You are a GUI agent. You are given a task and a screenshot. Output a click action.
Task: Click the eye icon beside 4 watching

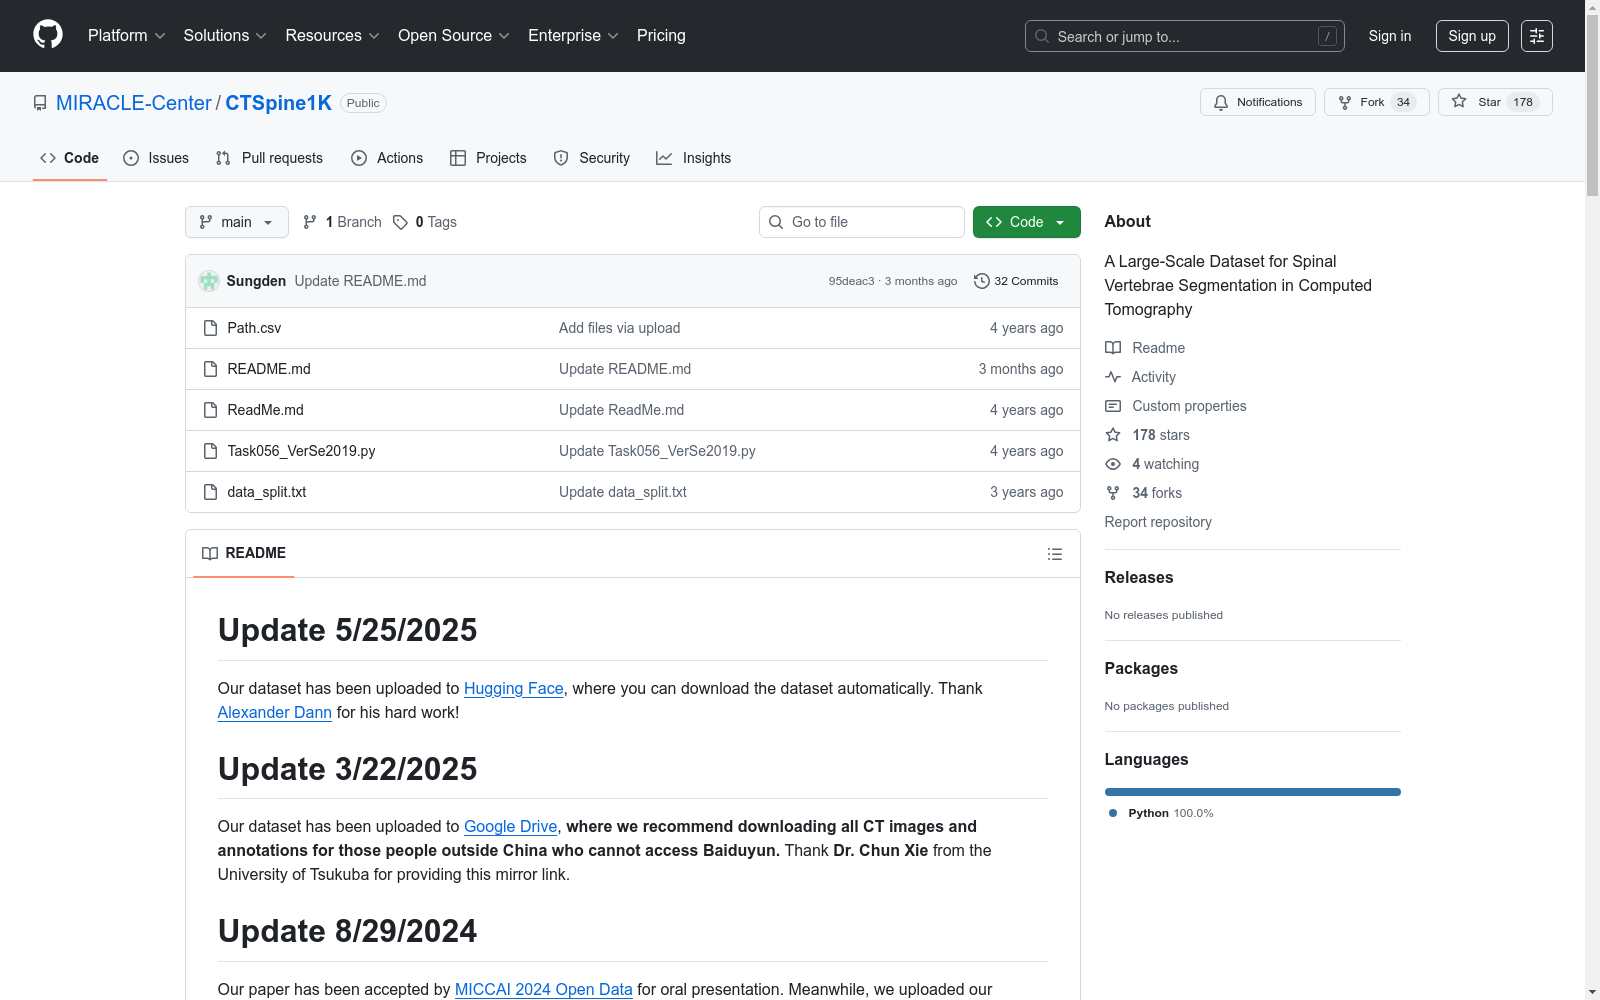(1113, 464)
